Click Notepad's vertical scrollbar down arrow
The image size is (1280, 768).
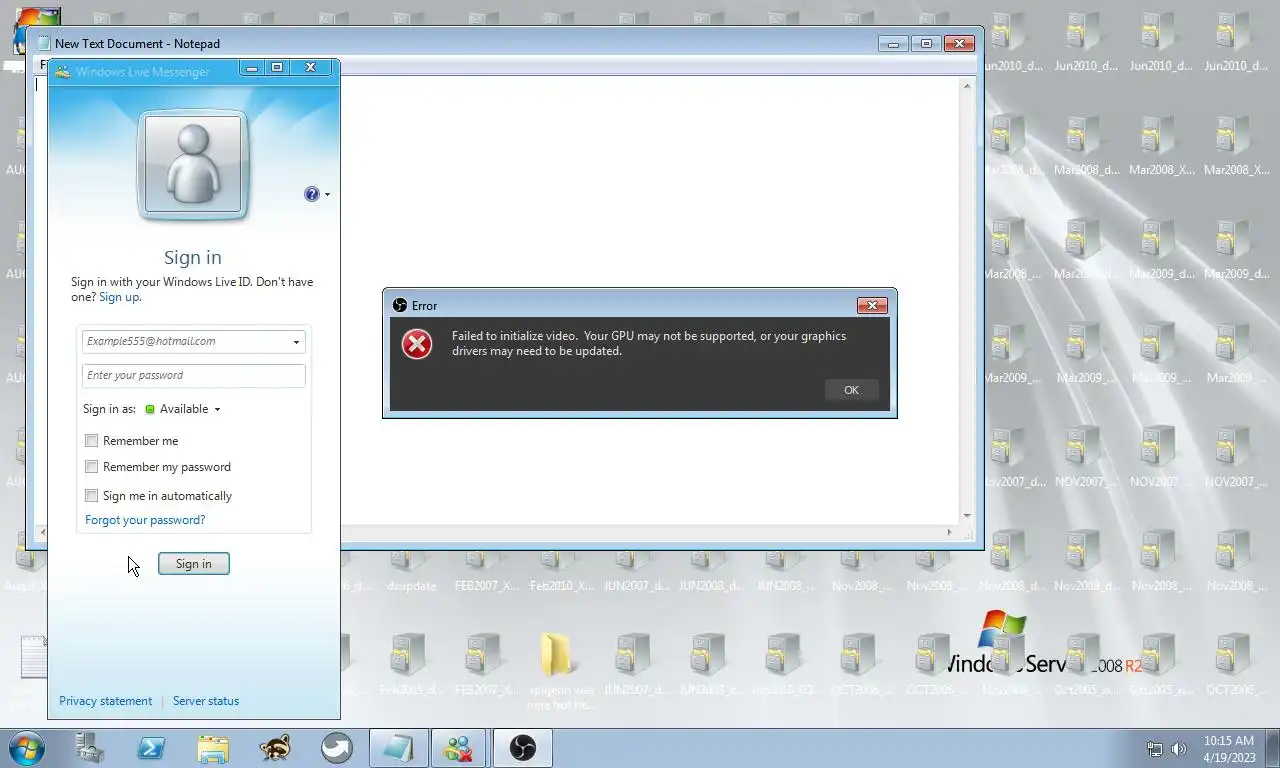967,516
